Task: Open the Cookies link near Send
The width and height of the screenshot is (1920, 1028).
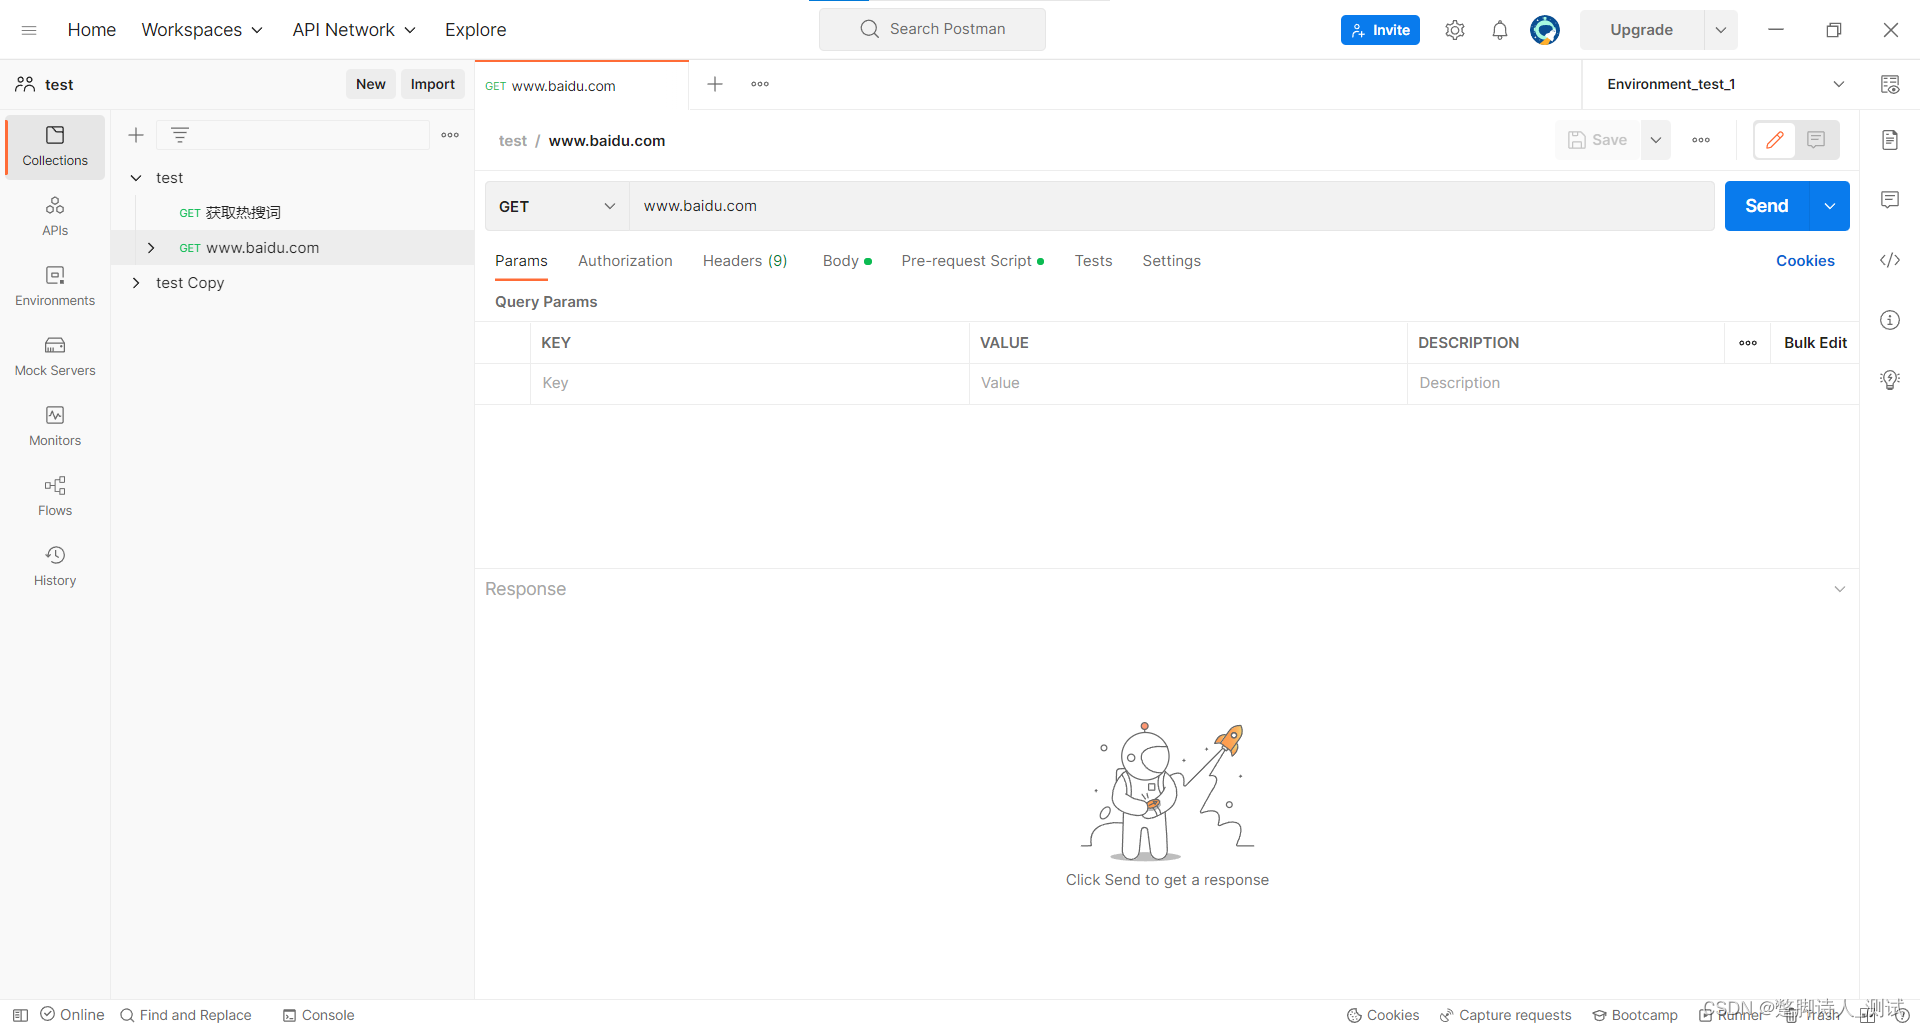Action: coord(1805,261)
